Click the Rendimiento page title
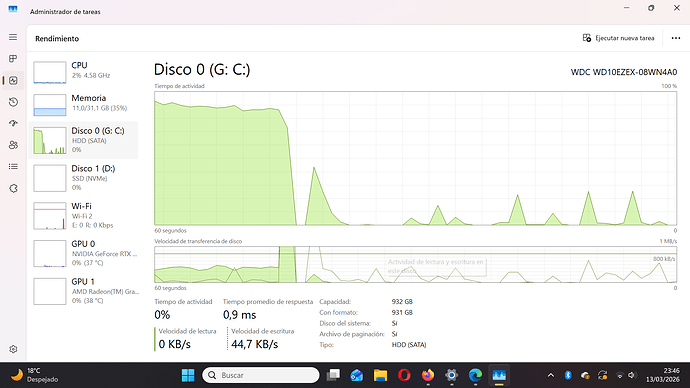 [57, 39]
